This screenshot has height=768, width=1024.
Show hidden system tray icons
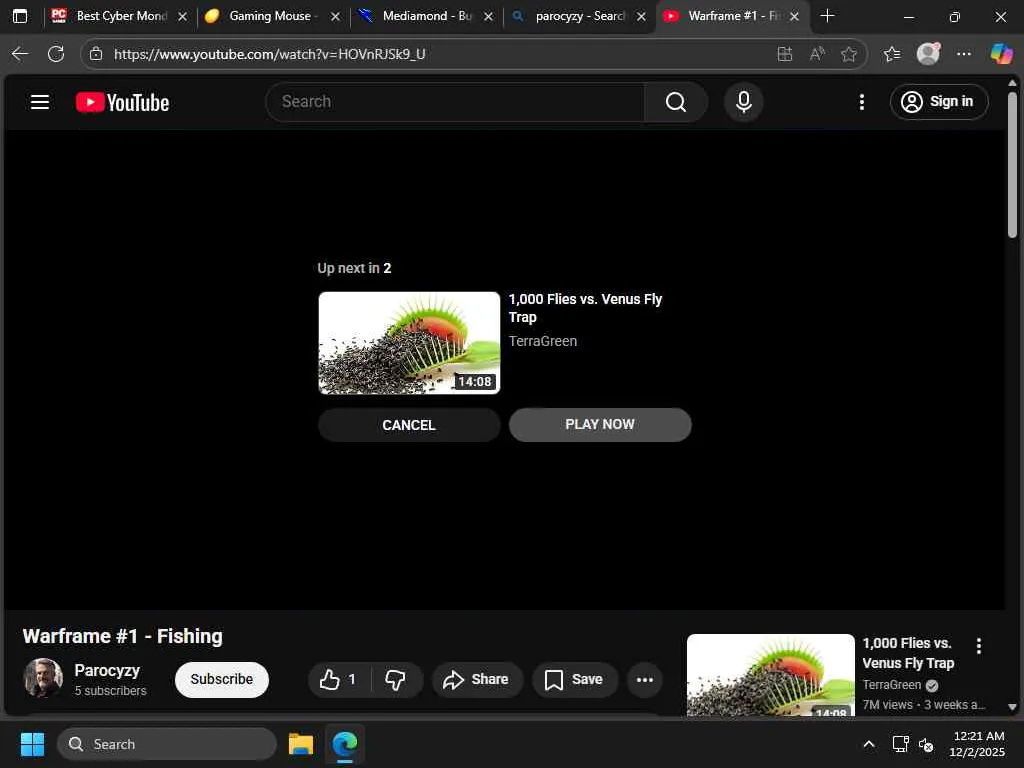pos(869,744)
